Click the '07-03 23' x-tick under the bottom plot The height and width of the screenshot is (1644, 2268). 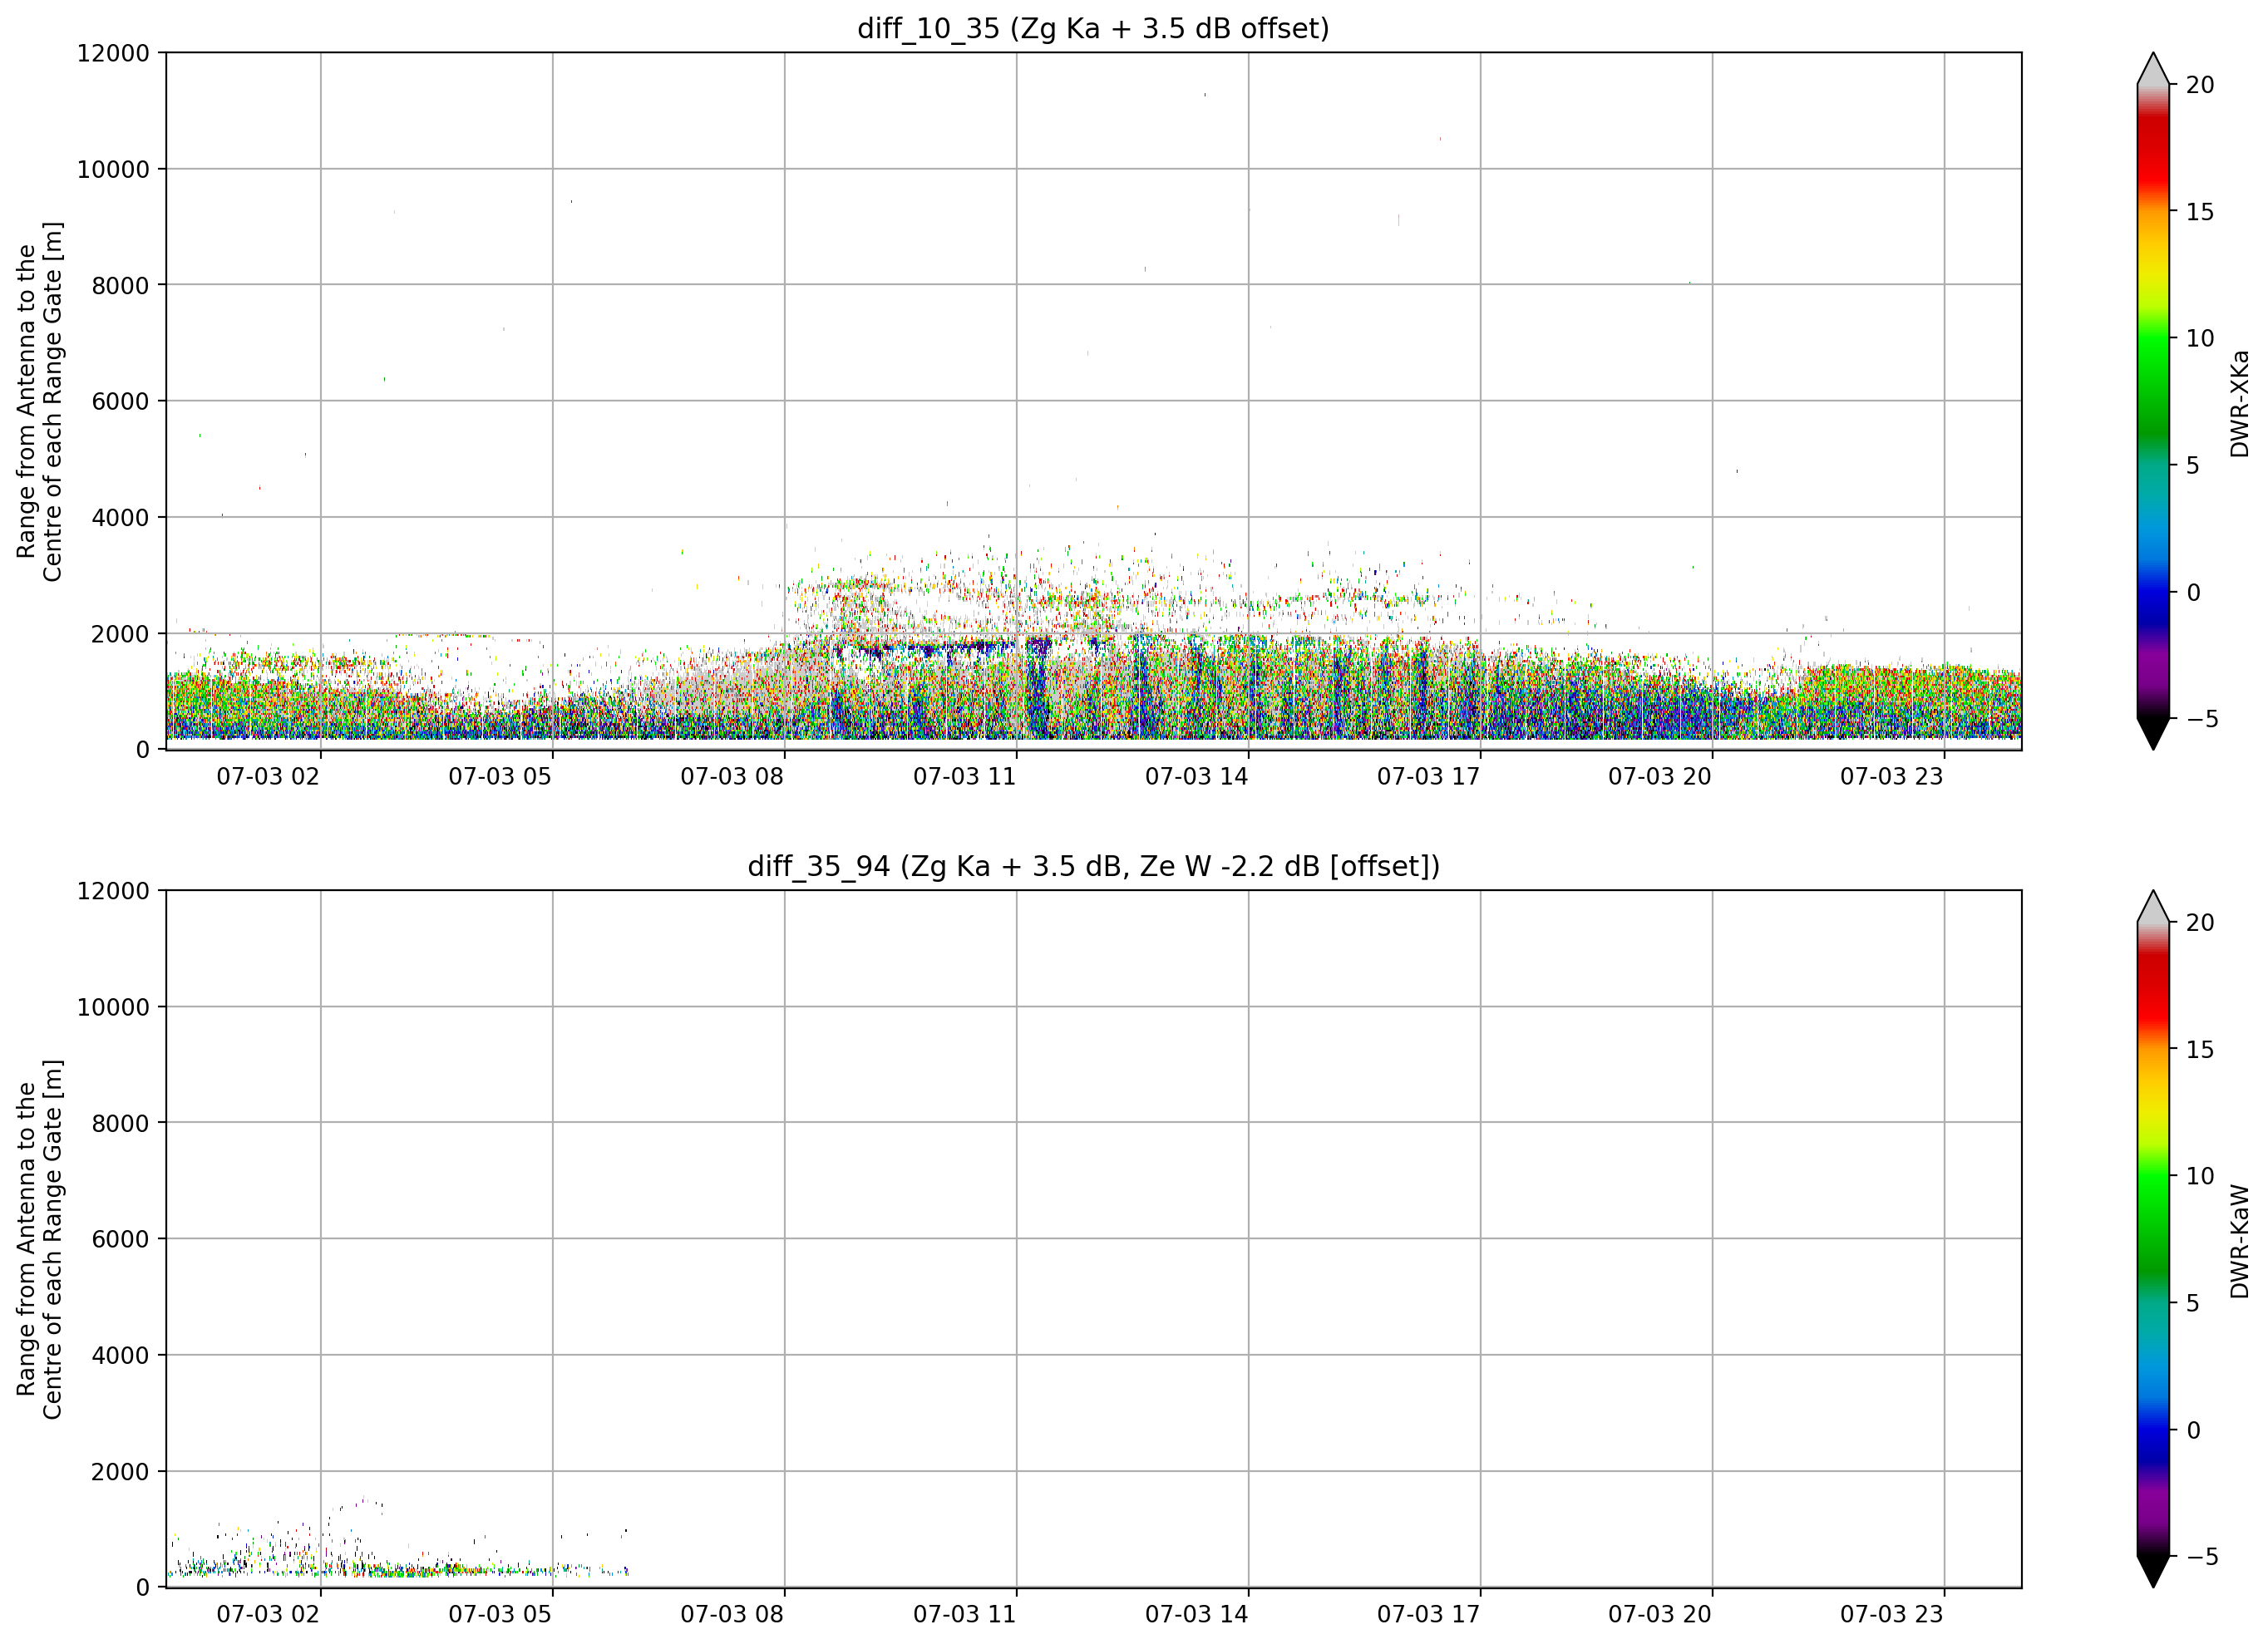pos(1892,1615)
